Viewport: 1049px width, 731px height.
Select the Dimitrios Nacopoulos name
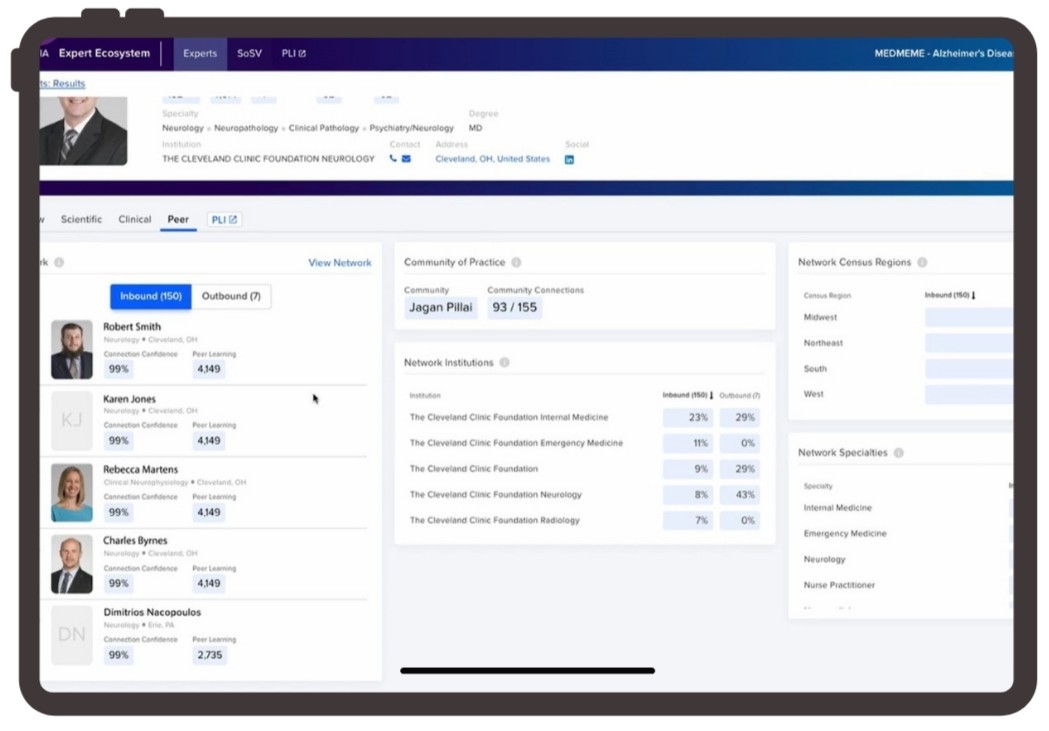click(152, 612)
